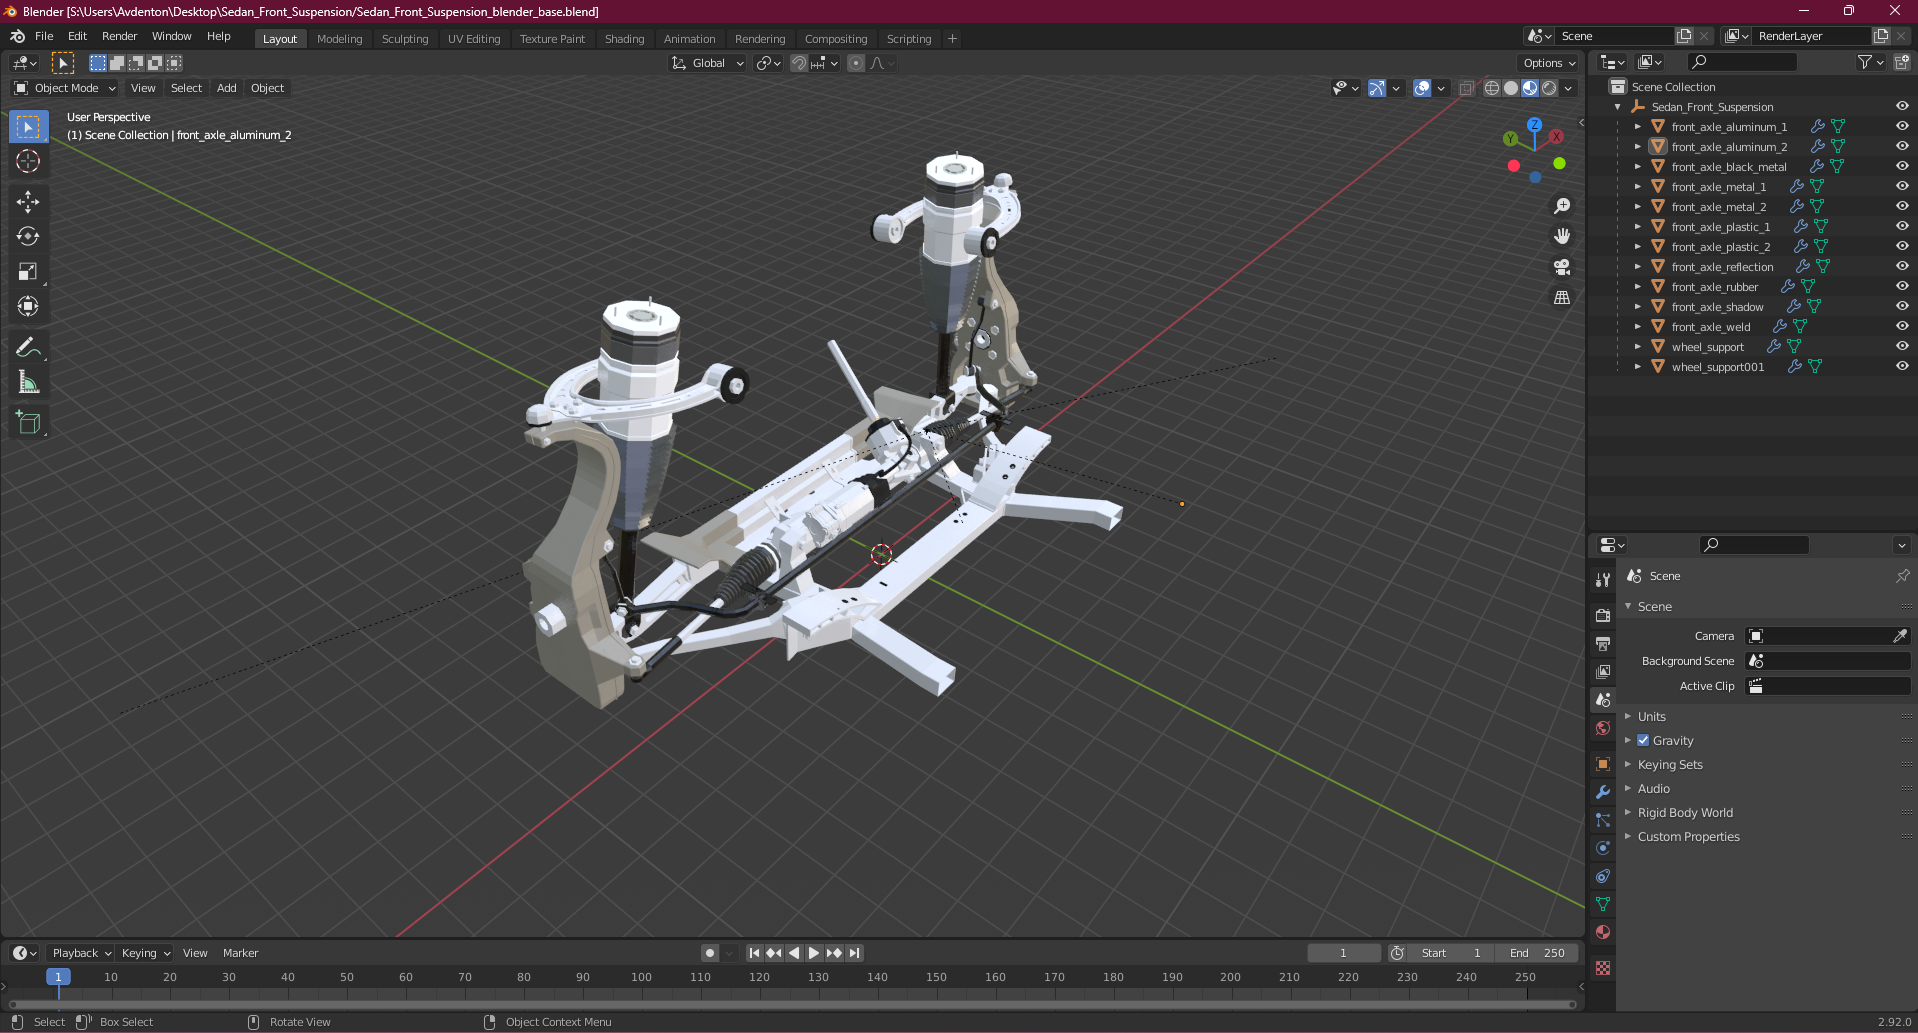The height and width of the screenshot is (1033, 1918).
Task: Select the Annotate tool
Action: coord(28,348)
